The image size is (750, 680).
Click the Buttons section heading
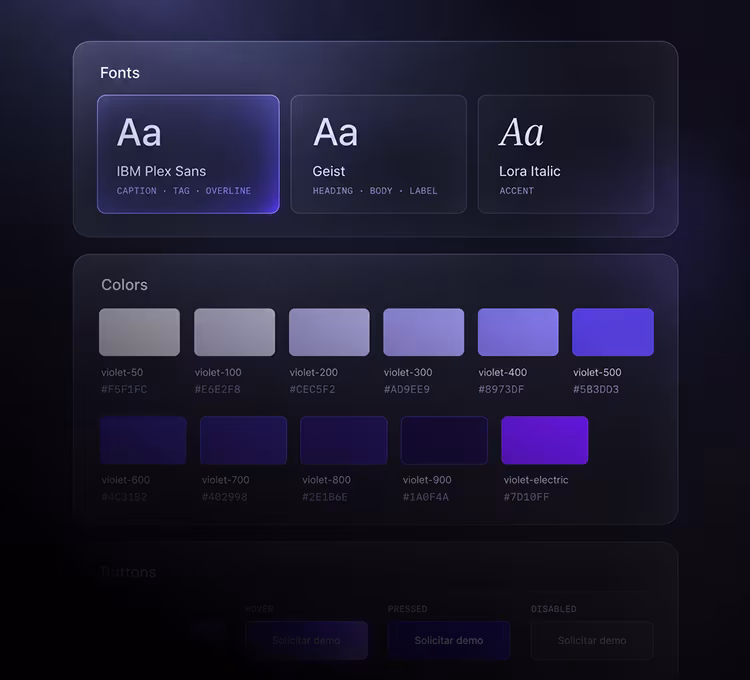coord(128,572)
